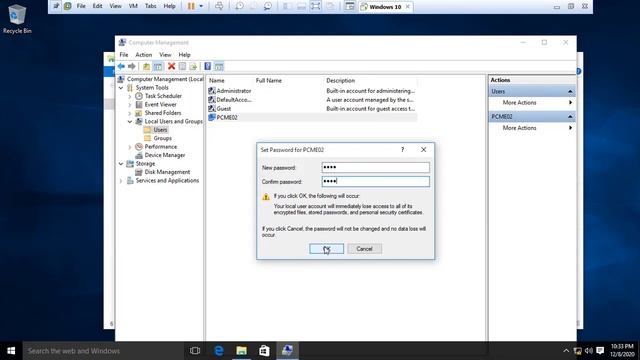
Task: Click the Confirm password input field
Action: (x=376, y=181)
